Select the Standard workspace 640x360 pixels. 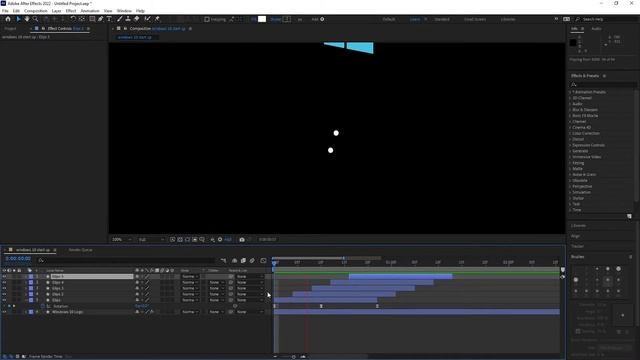(442, 19)
